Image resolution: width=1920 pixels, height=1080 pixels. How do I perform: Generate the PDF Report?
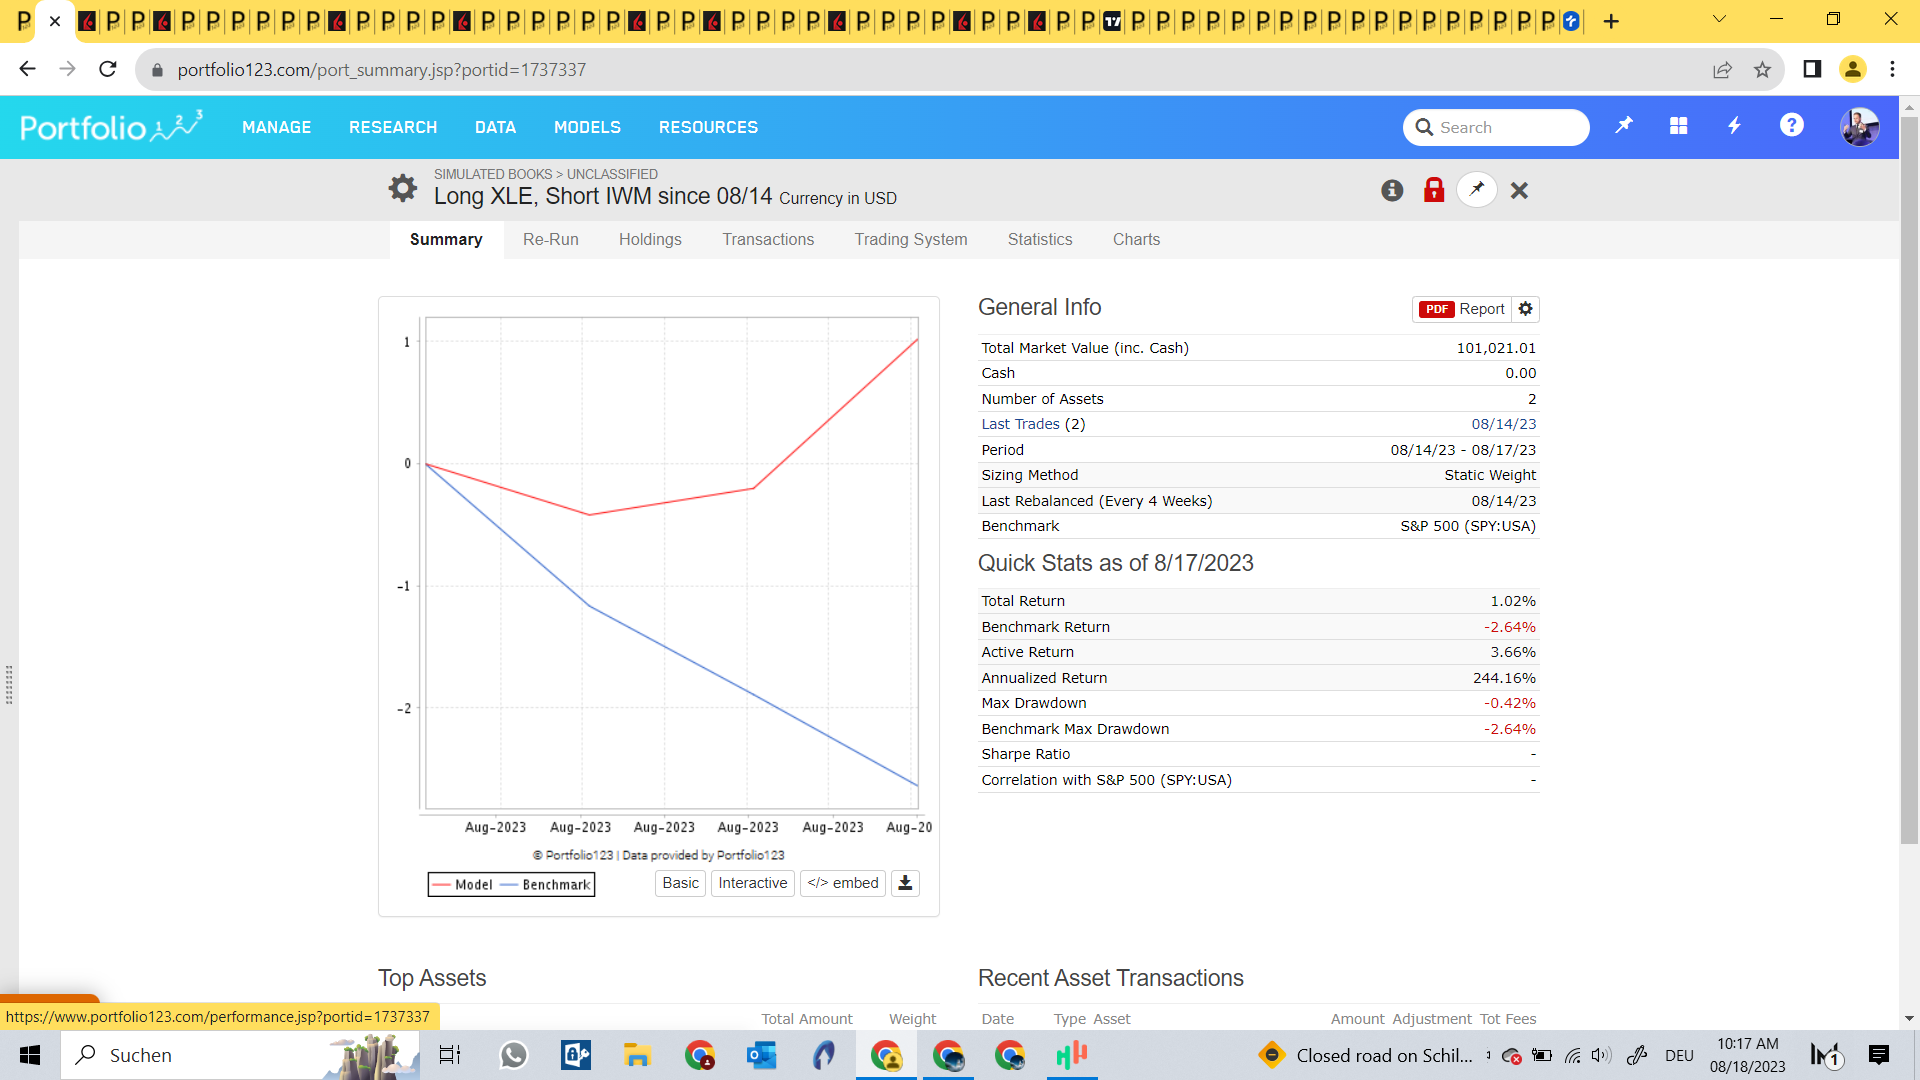click(x=1462, y=309)
